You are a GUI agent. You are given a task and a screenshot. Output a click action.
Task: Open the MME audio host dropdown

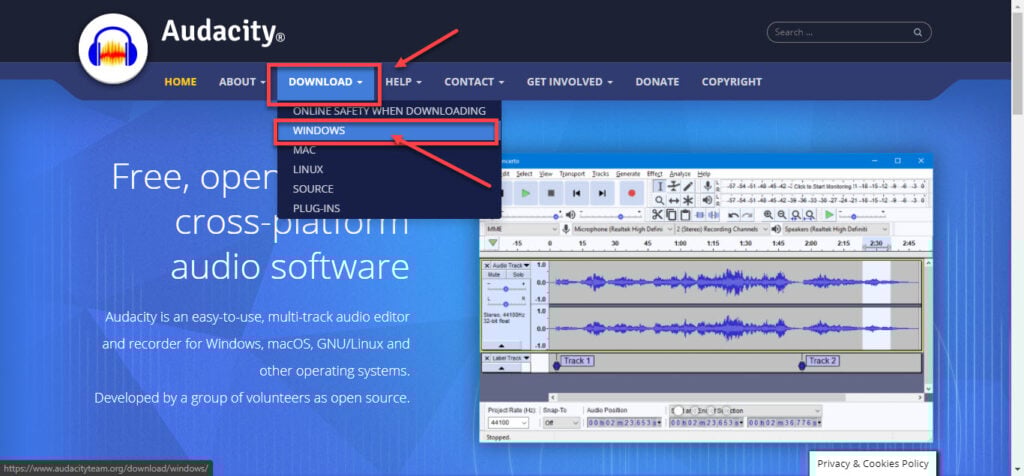coord(520,229)
